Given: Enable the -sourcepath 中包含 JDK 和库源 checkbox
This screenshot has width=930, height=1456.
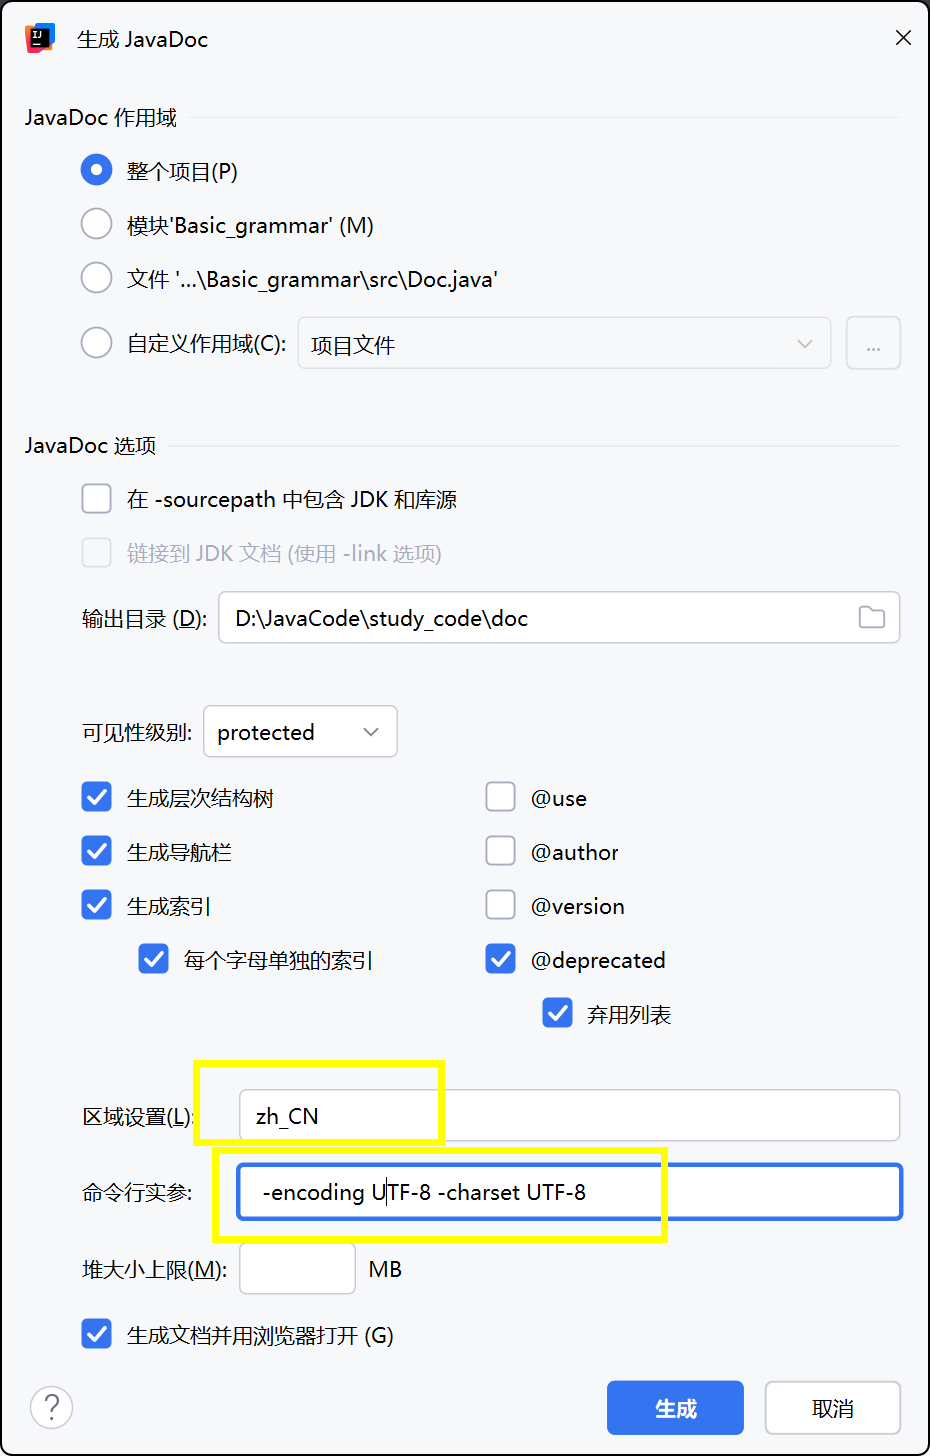Looking at the screenshot, I should [96, 498].
